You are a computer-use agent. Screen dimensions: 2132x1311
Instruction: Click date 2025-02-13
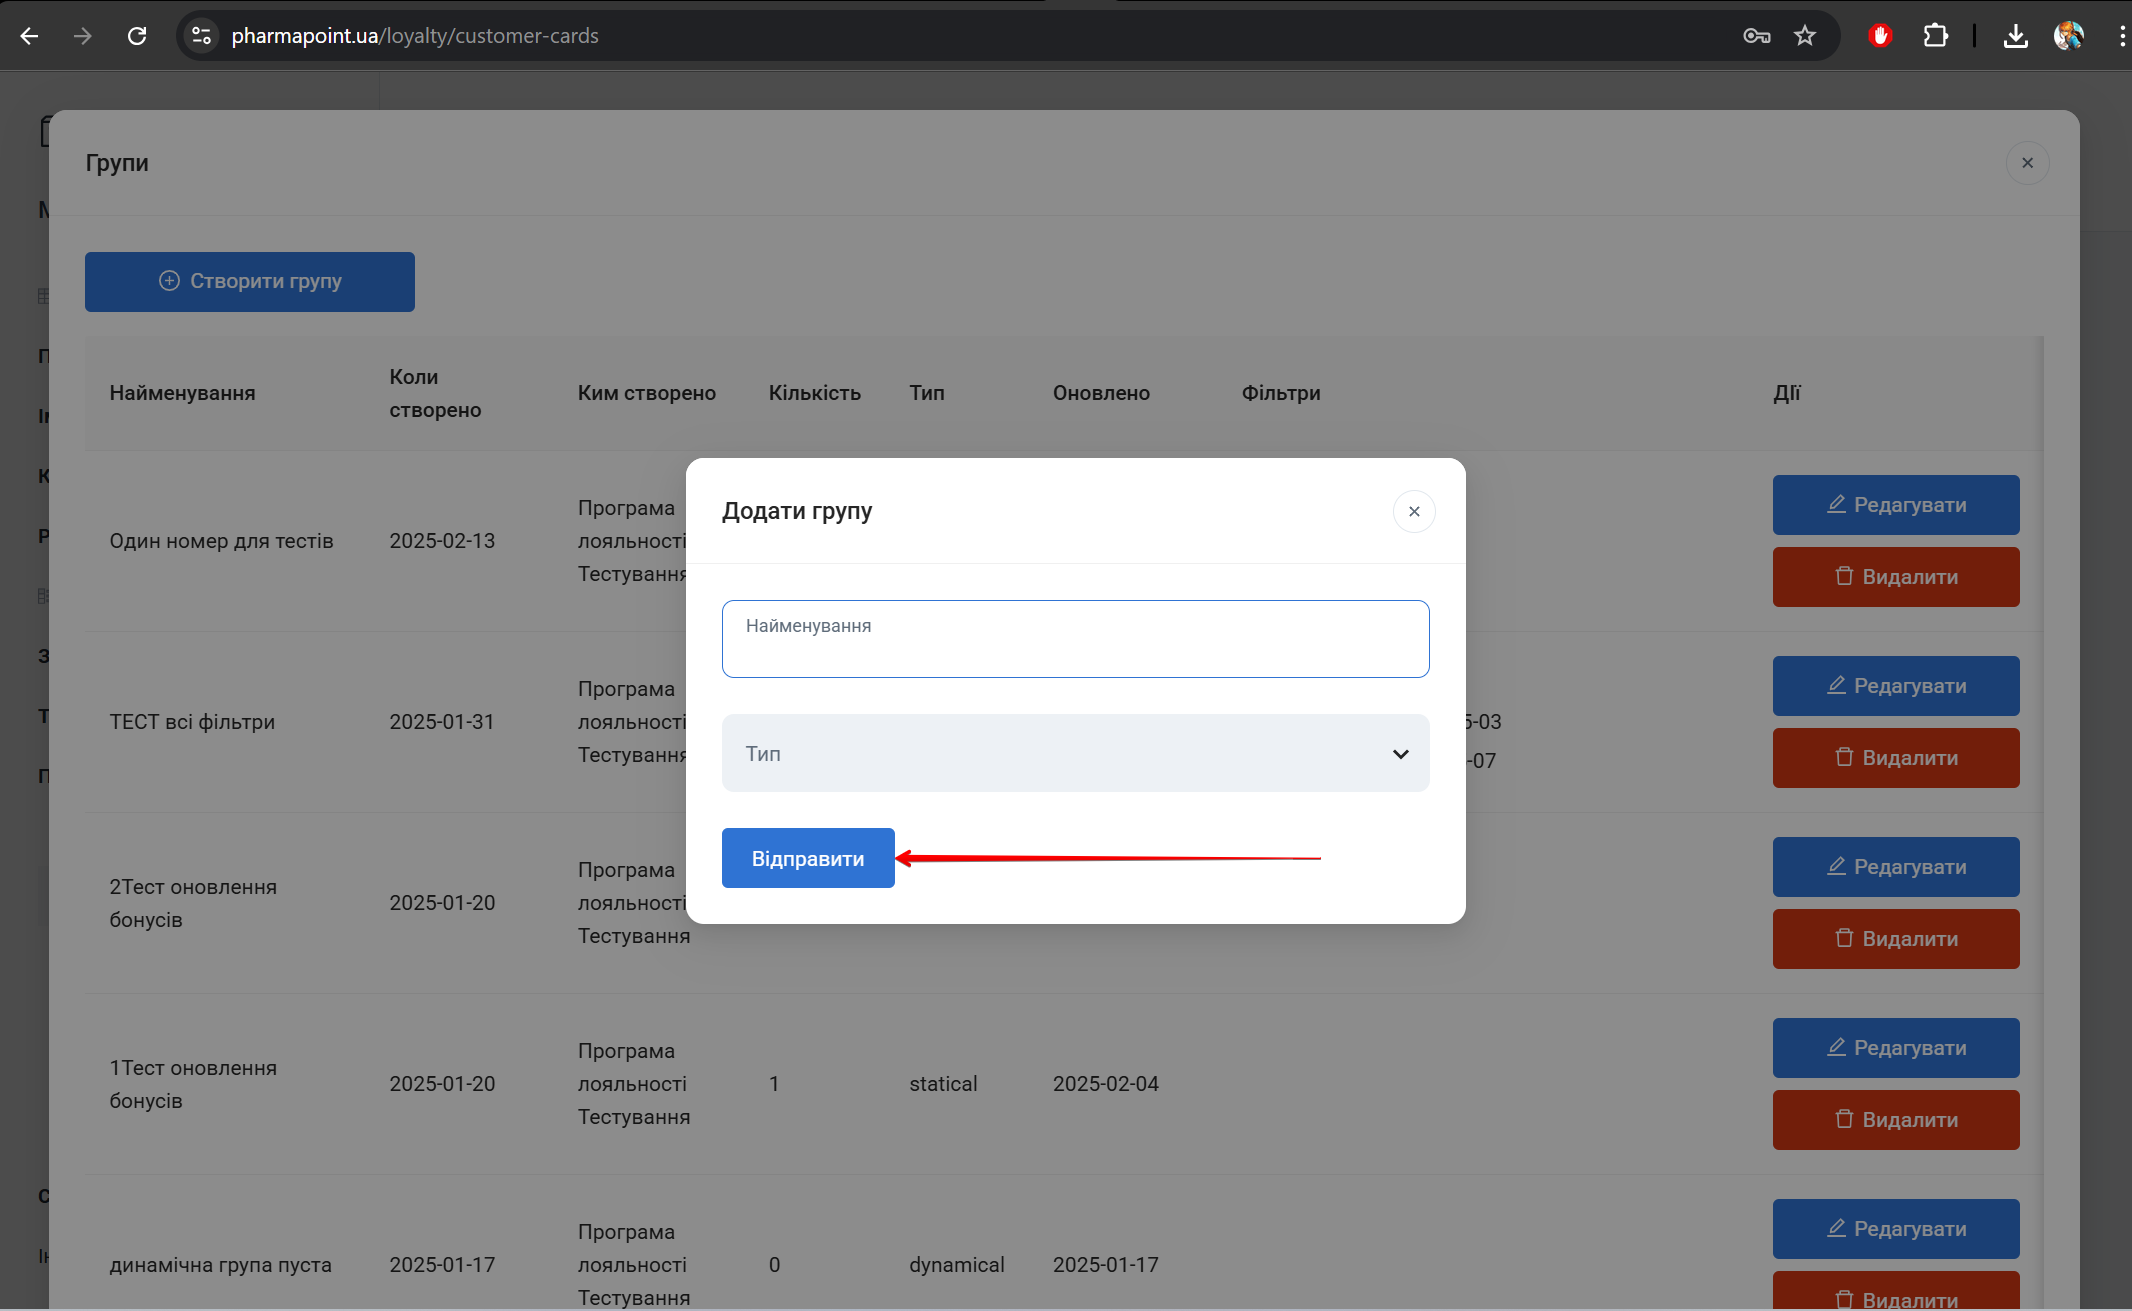[x=442, y=541]
